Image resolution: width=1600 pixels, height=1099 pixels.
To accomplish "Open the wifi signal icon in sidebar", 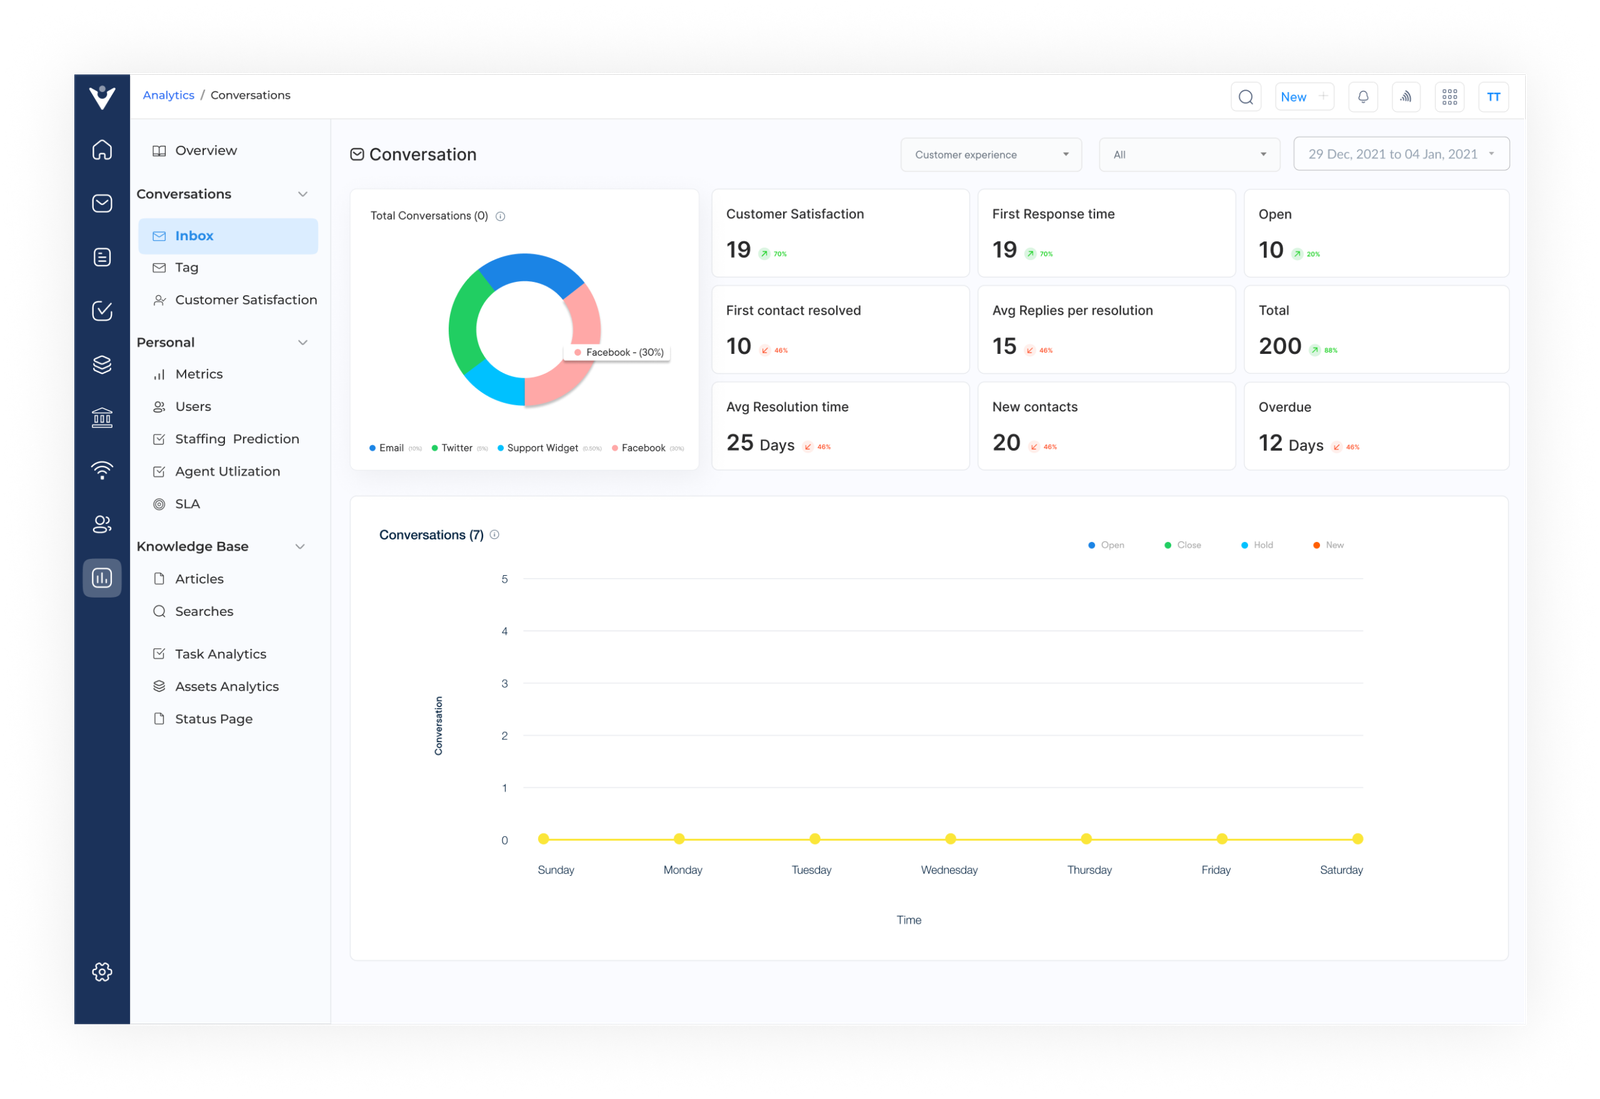I will point(102,470).
